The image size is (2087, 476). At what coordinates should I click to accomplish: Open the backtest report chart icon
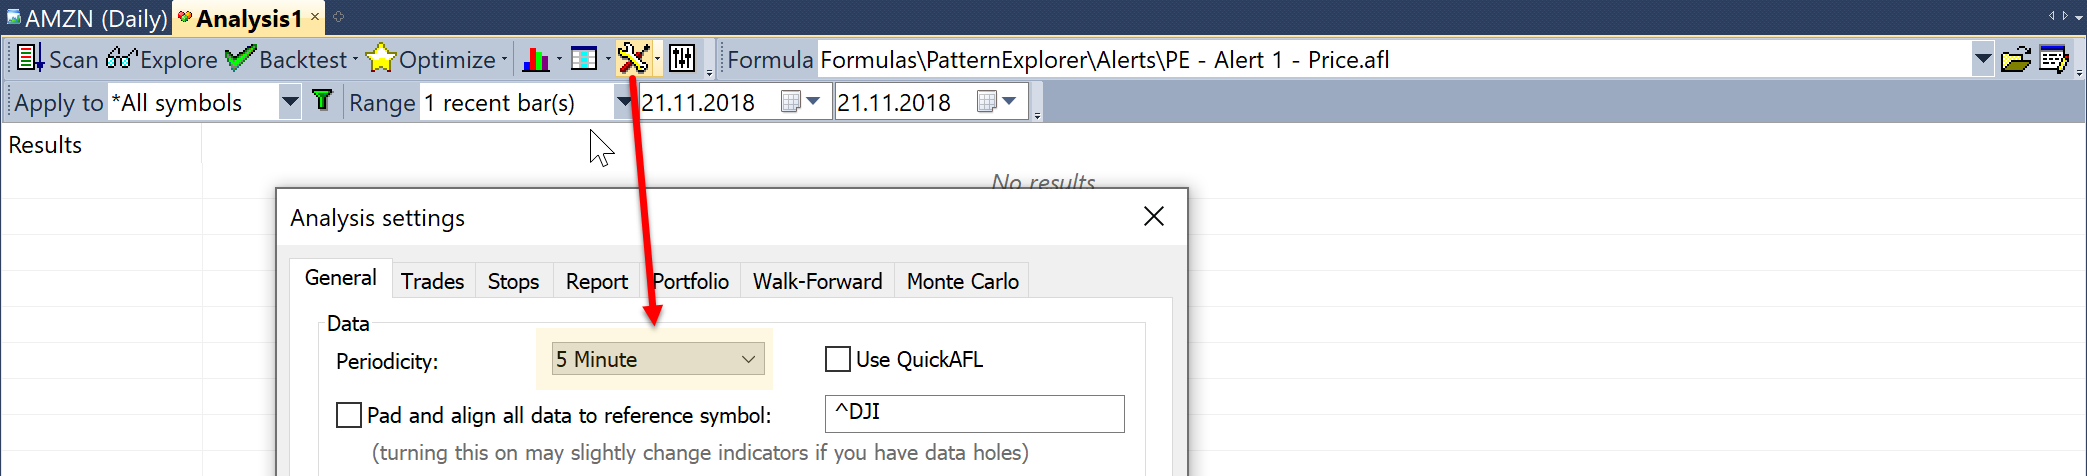536,59
